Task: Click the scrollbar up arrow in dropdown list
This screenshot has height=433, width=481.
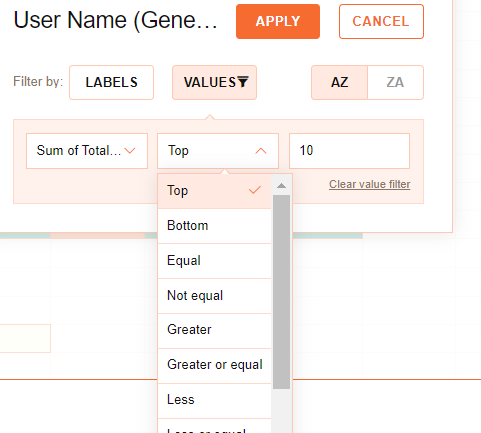Action: click(x=281, y=185)
